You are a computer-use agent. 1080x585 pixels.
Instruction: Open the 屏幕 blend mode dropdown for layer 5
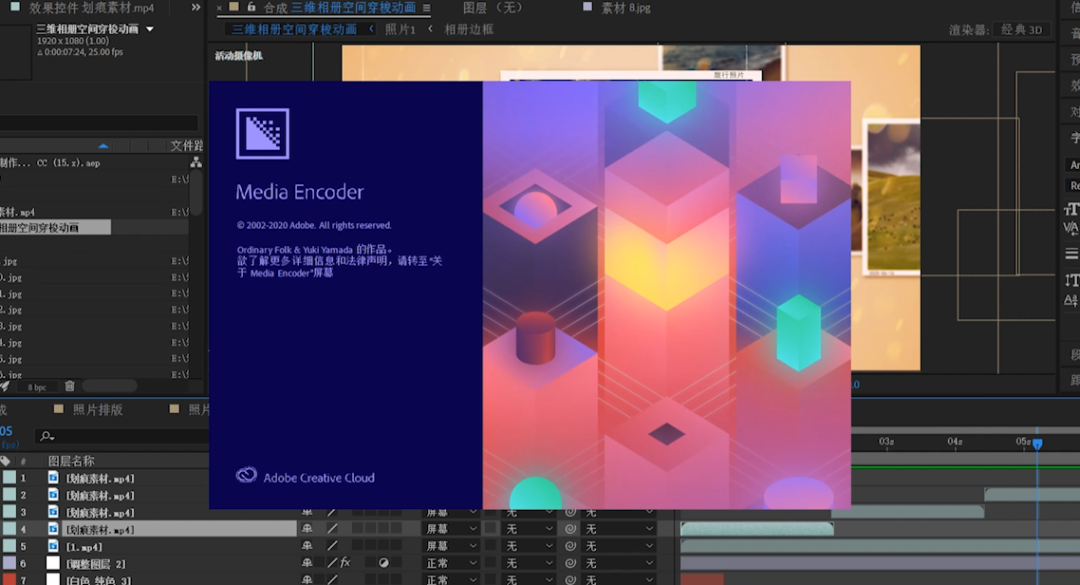(x=450, y=546)
